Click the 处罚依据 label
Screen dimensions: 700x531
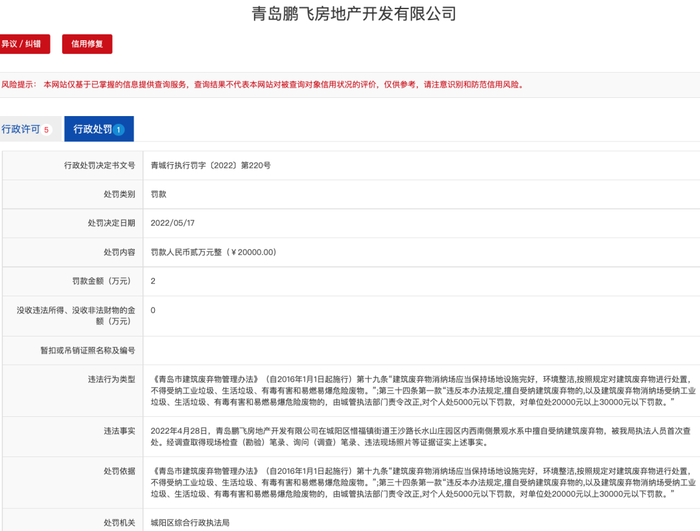point(119,471)
